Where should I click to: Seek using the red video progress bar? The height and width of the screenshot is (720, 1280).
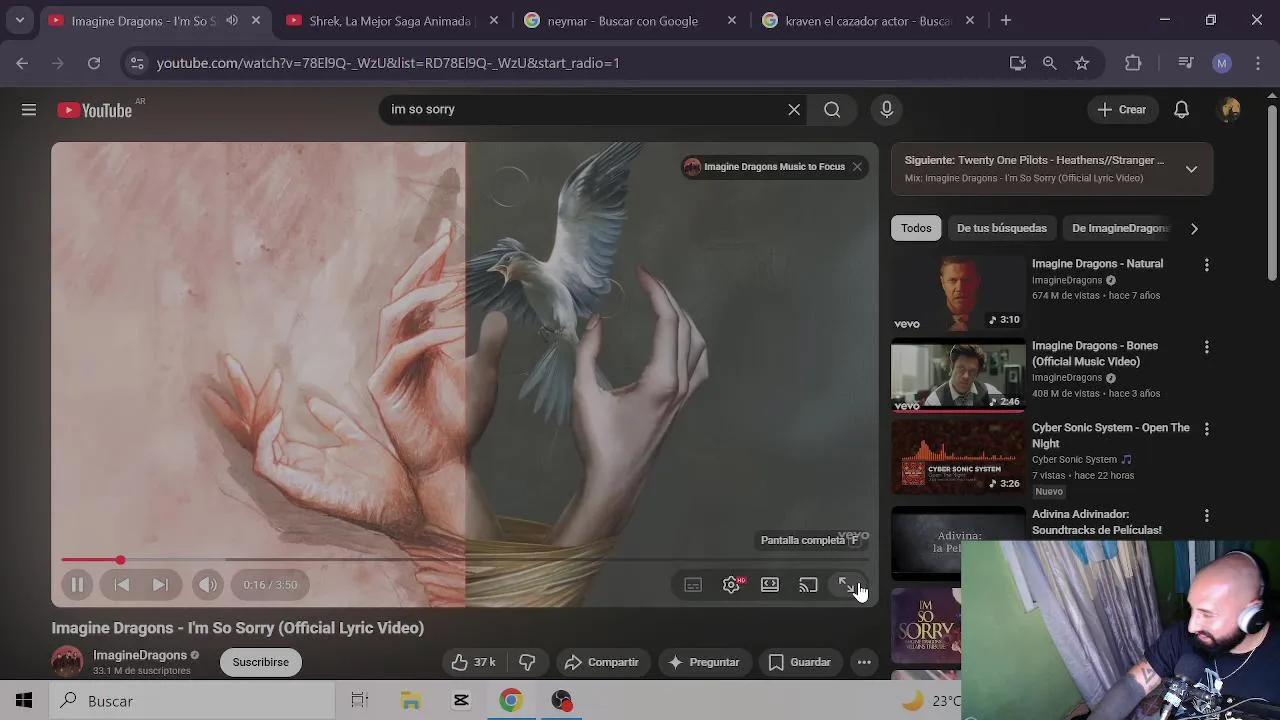465,560
